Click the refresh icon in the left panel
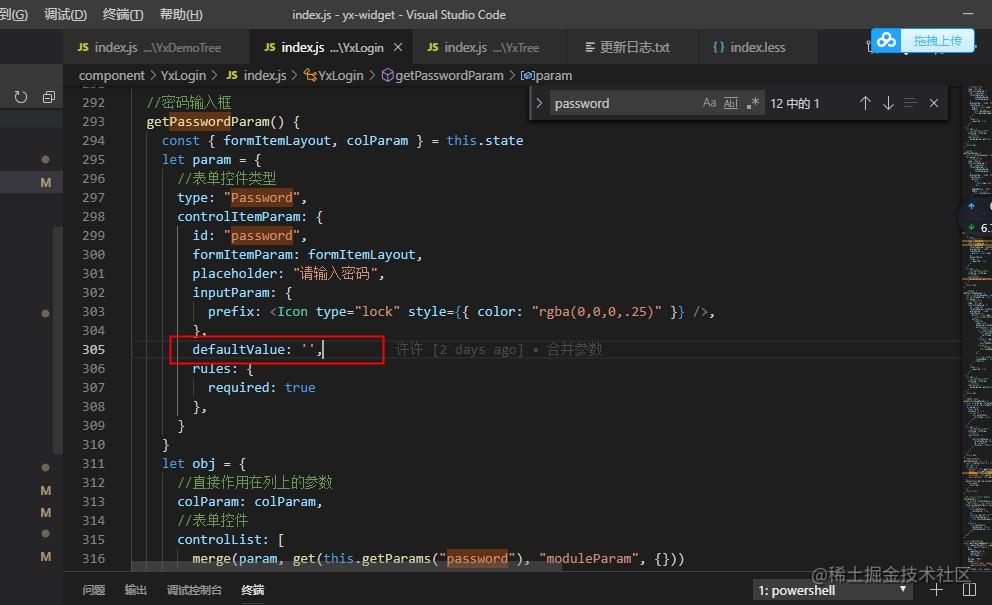The width and height of the screenshot is (992, 605). click(18, 97)
